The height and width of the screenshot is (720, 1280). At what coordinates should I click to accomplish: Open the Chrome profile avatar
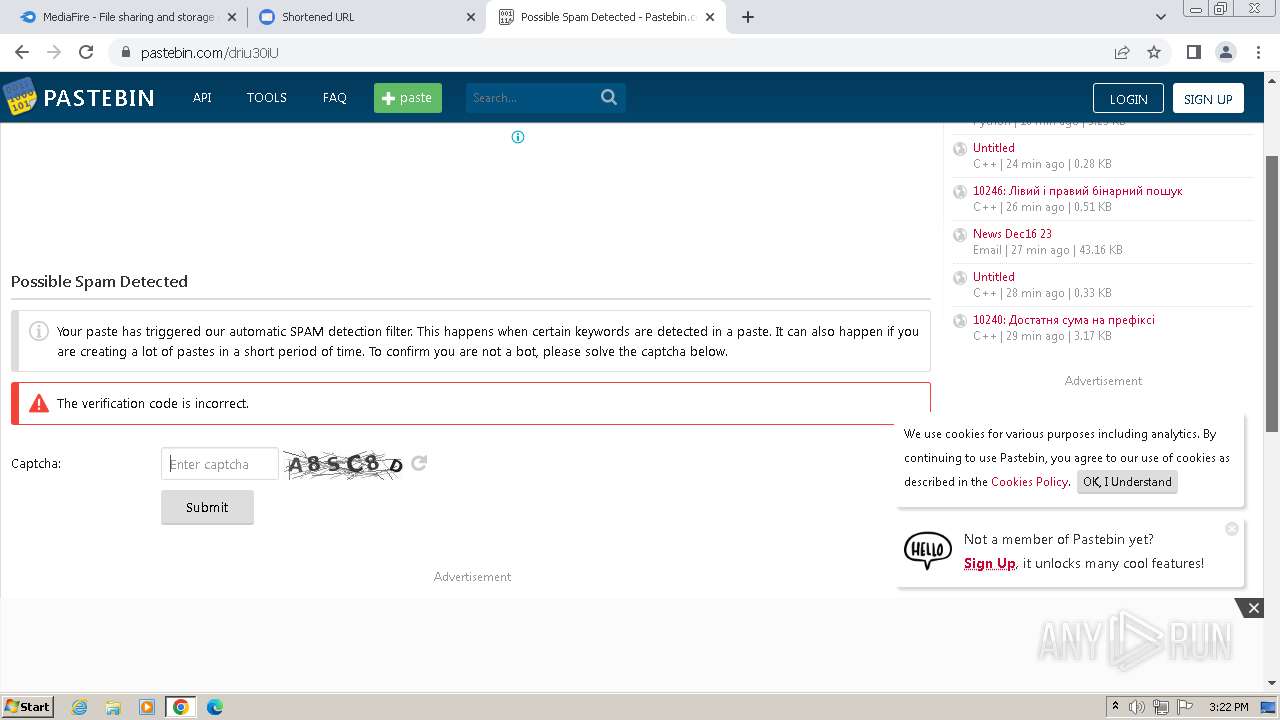1225,52
